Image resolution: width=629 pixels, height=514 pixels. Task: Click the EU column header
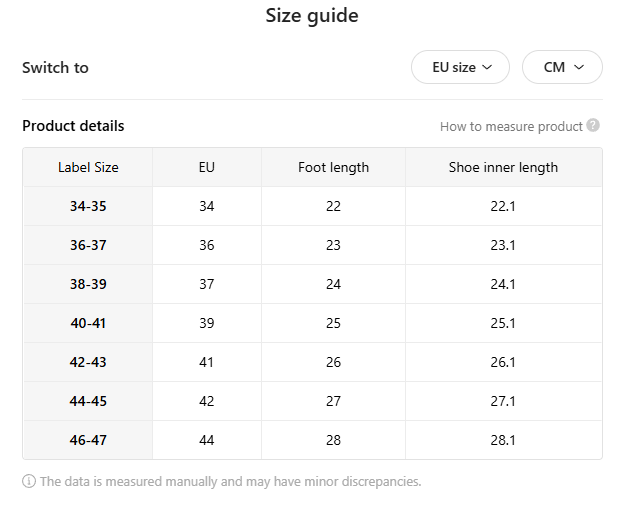point(207,167)
